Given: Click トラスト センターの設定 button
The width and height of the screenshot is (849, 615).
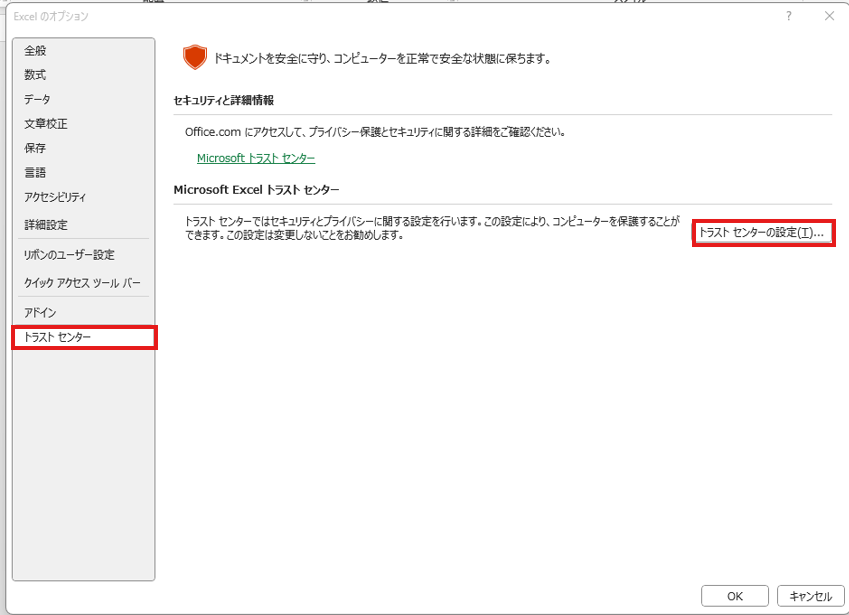Looking at the screenshot, I should (x=763, y=233).
